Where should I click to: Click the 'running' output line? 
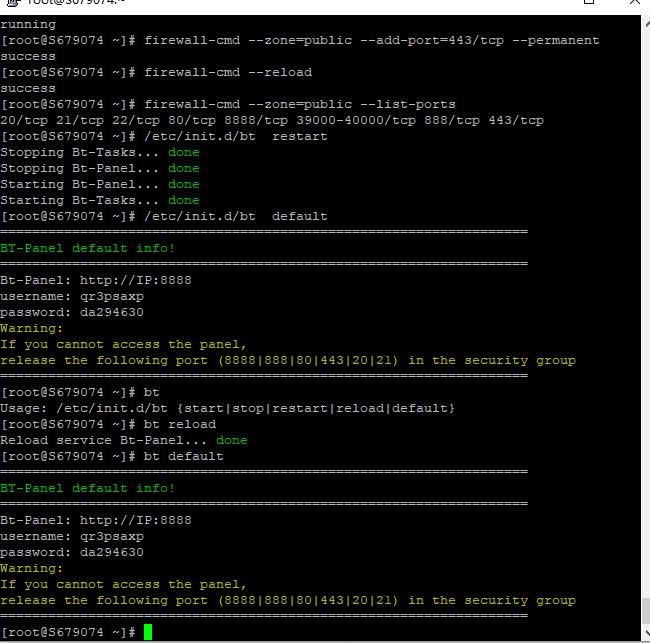pyautogui.click(x=28, y=24)
